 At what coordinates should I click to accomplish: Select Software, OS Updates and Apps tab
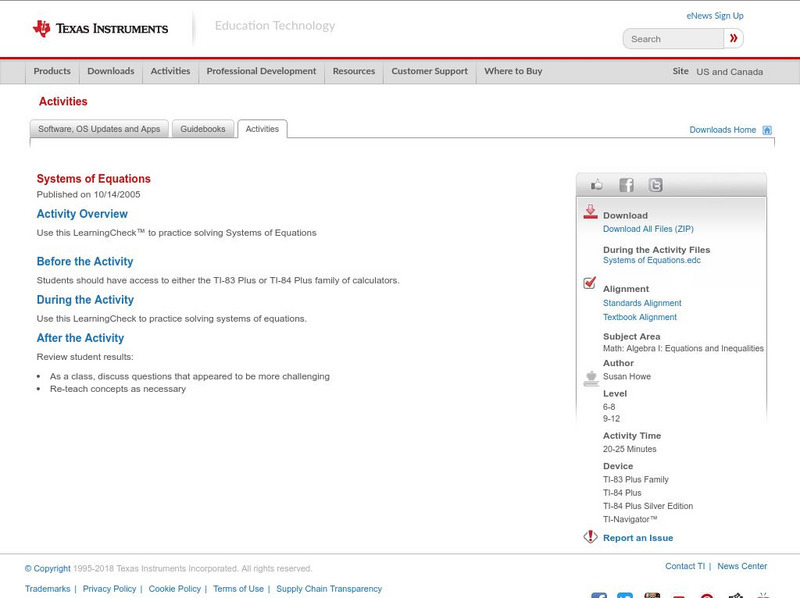click(x=99, y=129)
